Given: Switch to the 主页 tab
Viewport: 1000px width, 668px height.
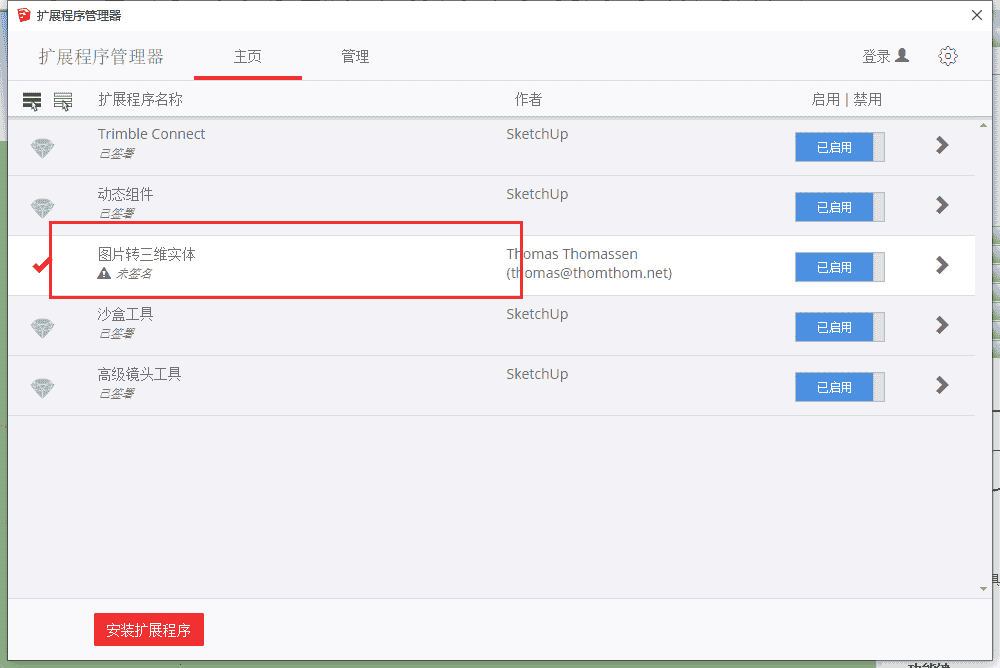Looking at the screenshot, I should (x=247, y=57).
